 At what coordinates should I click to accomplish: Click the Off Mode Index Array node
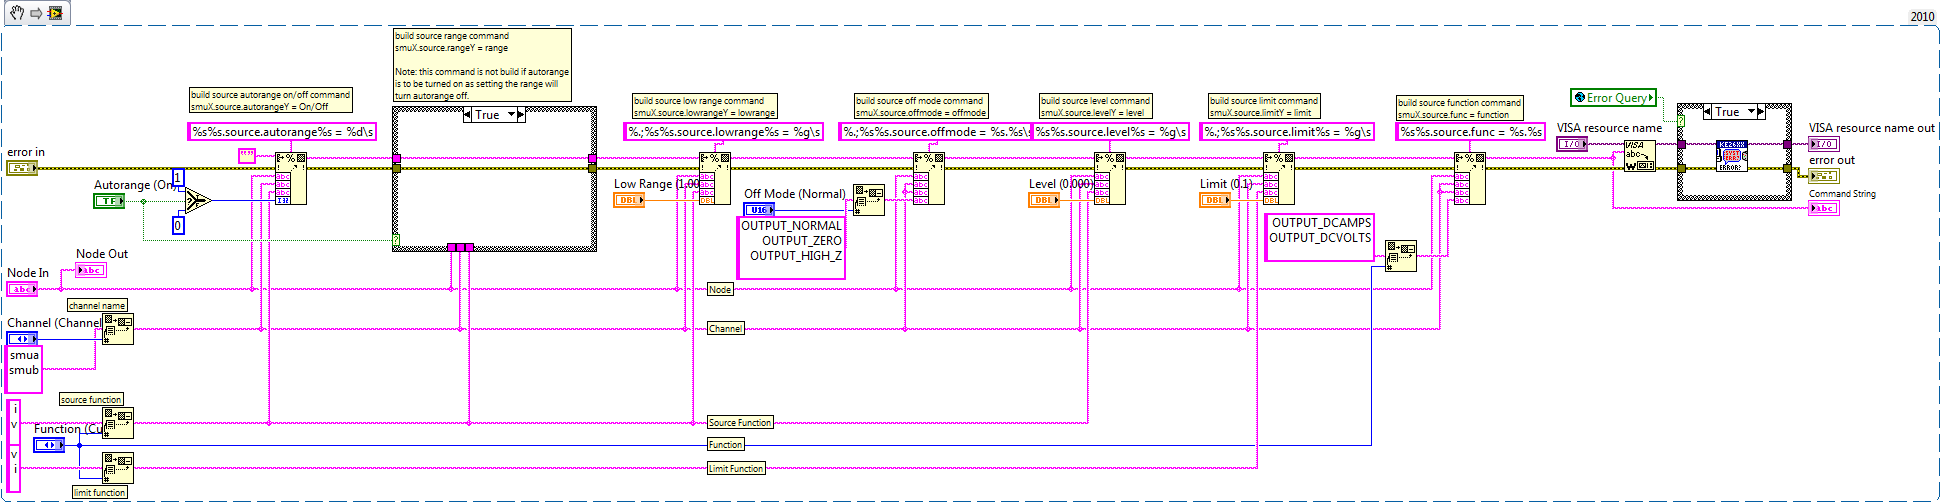point(869,200)
